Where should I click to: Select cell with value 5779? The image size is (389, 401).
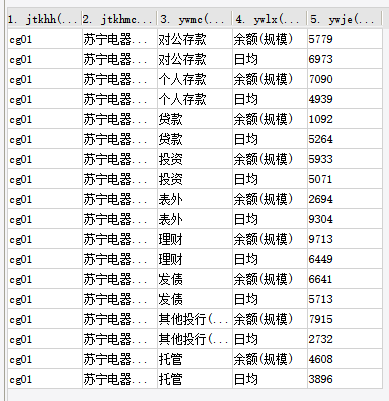345,39
